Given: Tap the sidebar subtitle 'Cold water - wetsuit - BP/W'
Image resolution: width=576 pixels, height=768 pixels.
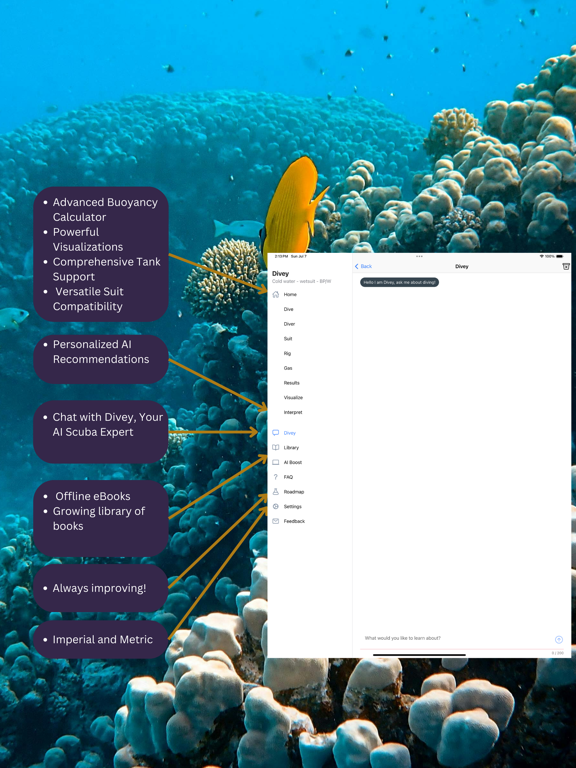Looking at the screenshot, I should (302, 282).
